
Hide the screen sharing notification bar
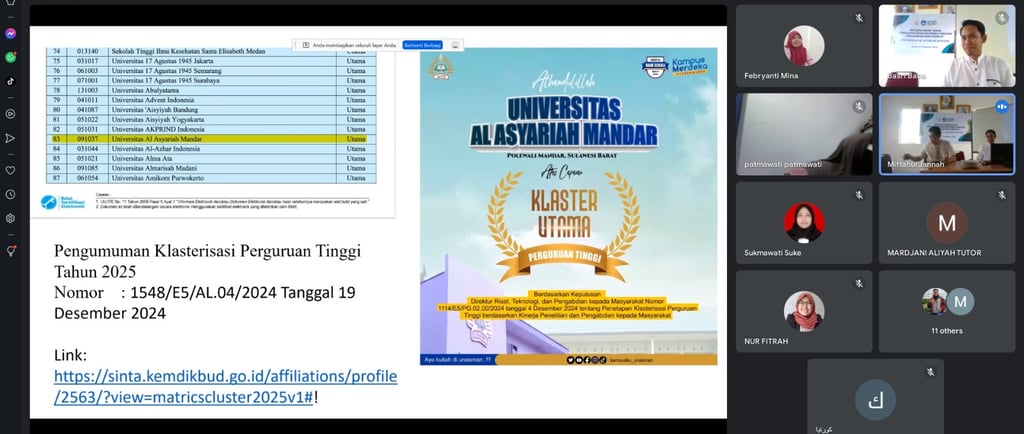pos(456,45)
